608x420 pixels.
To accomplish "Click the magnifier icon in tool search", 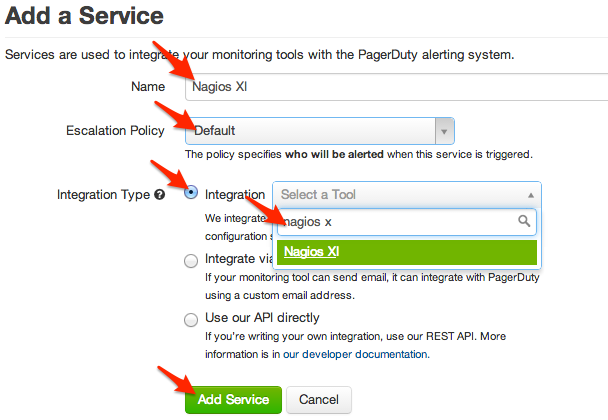I will [524, 221].
